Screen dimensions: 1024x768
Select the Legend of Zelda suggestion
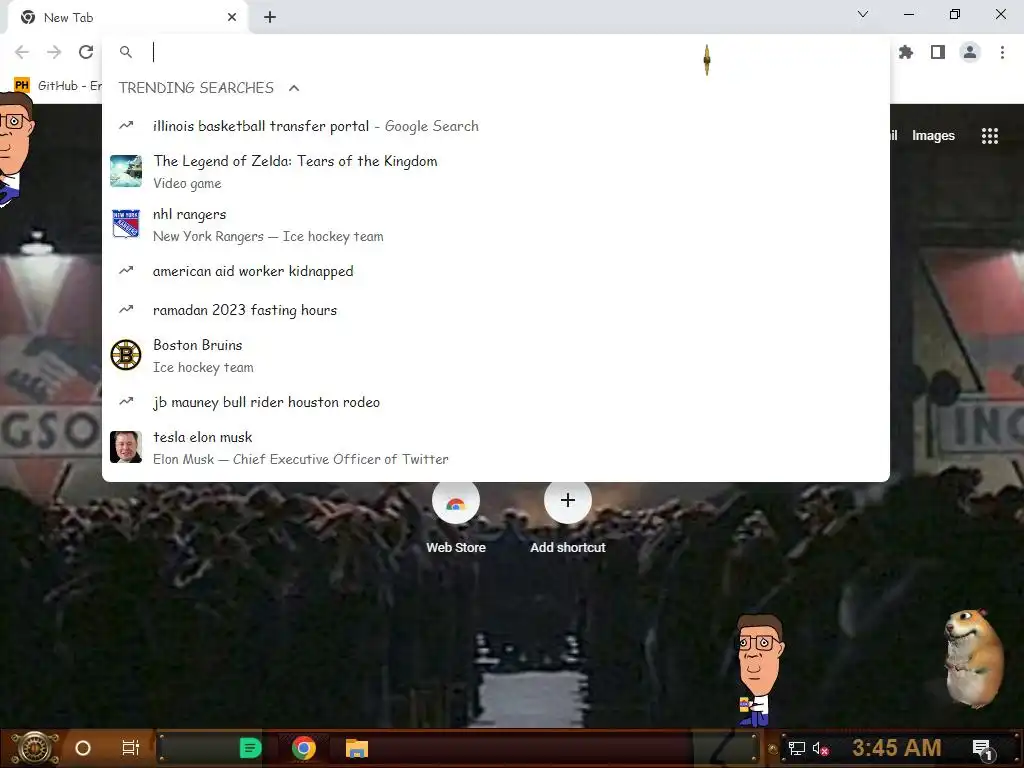496,171
